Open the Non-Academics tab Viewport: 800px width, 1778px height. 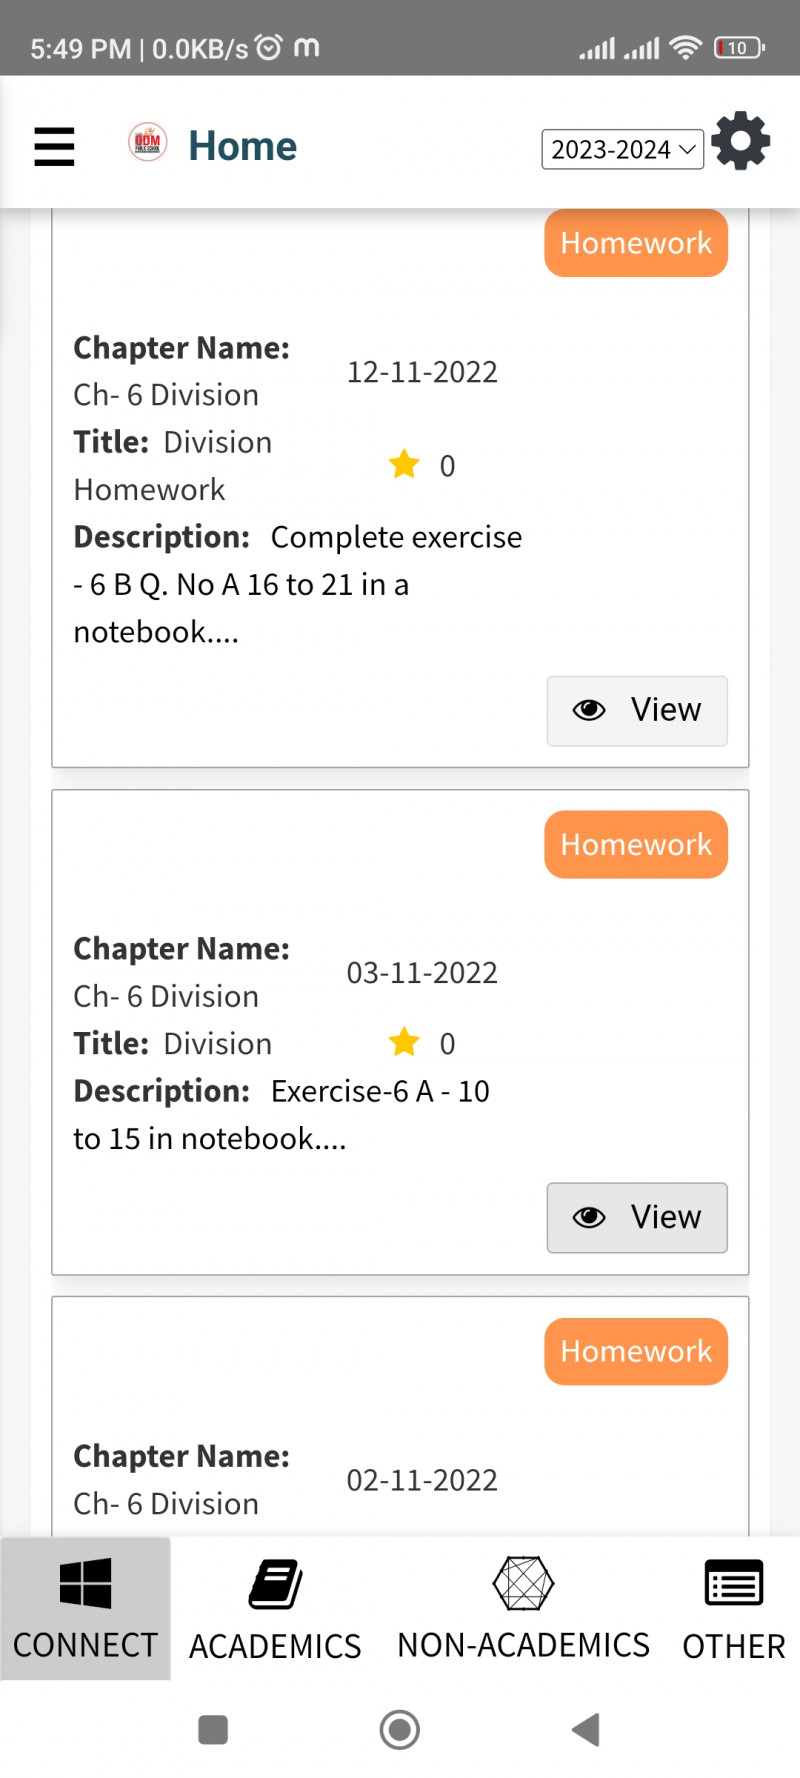click(523, 1608)
